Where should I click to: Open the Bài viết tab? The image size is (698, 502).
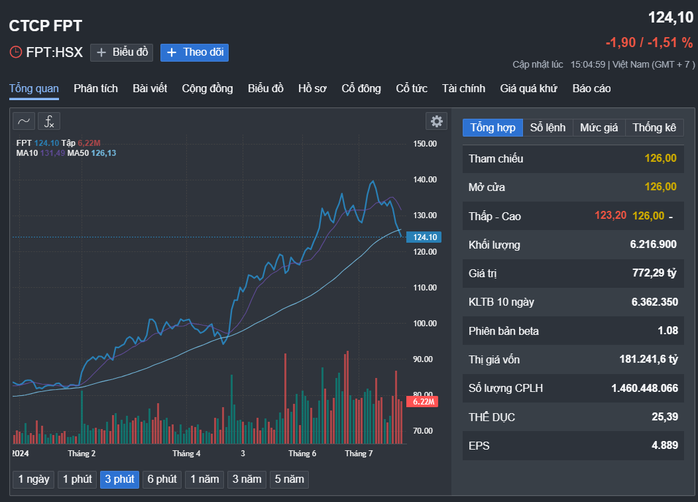point(150,89)
